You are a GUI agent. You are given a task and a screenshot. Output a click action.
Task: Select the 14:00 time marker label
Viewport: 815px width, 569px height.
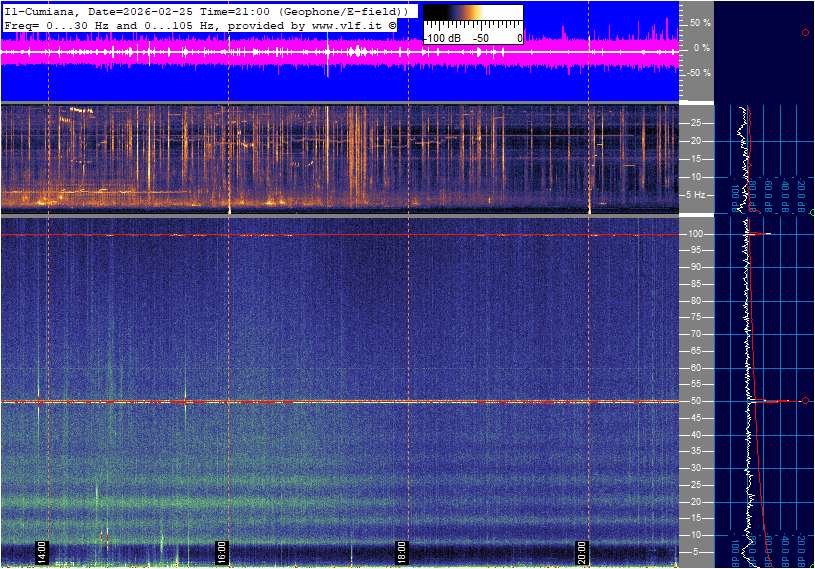click(x=42, y=551)
